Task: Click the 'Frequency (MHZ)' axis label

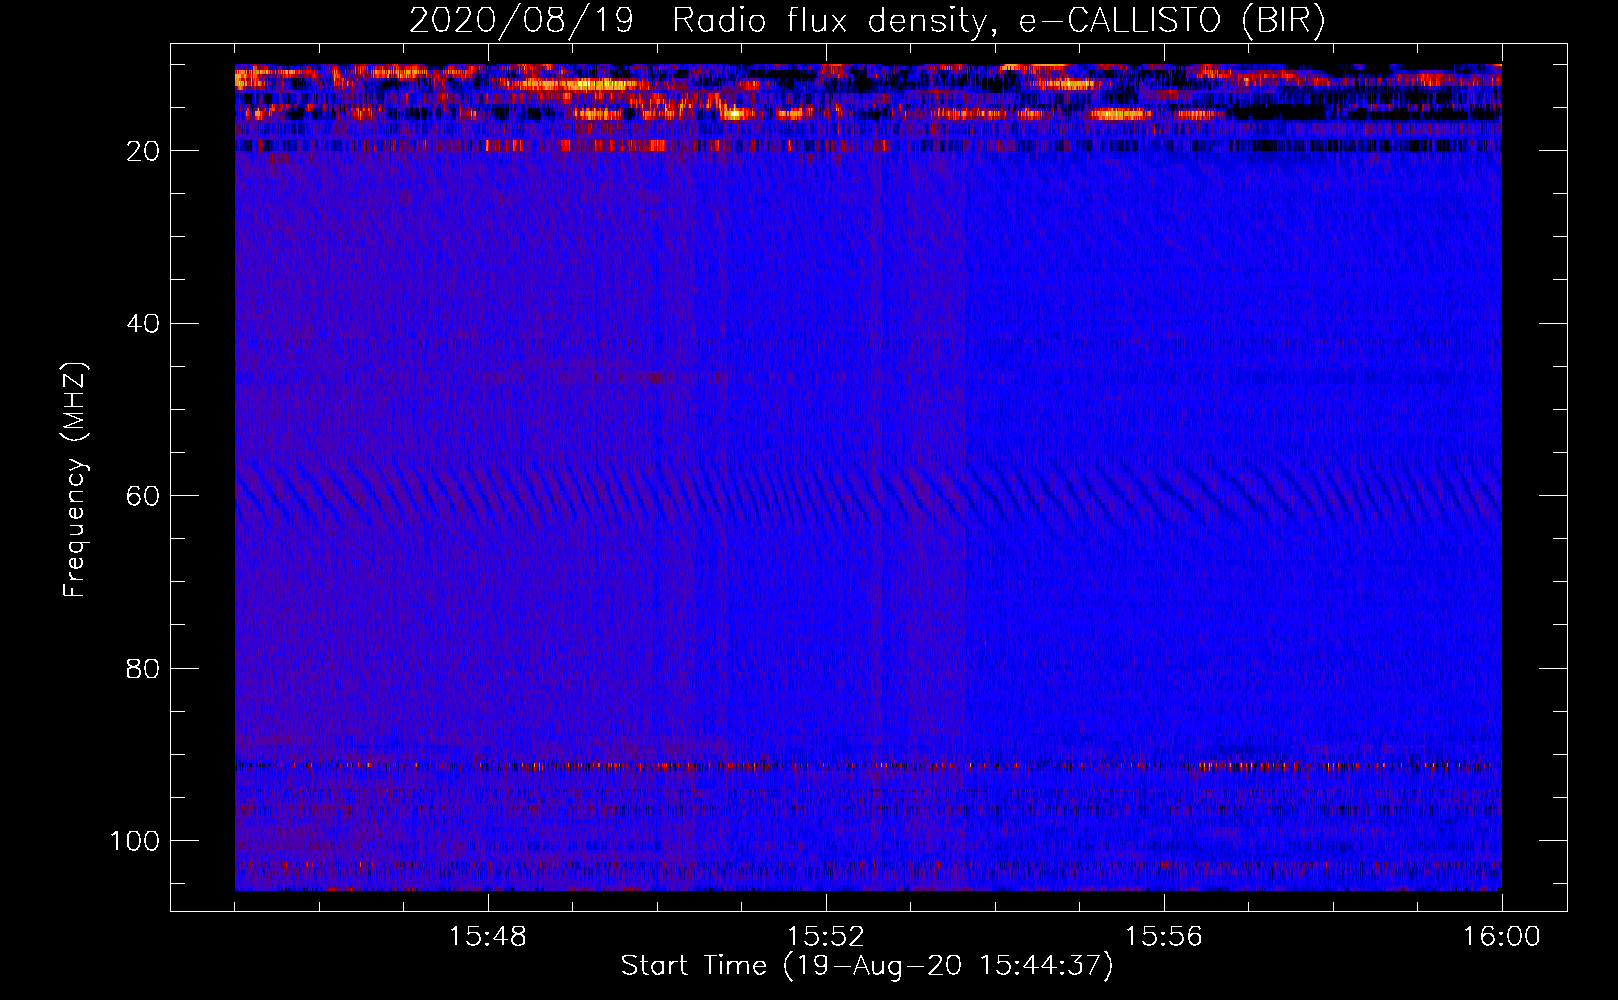Action: (75, 480)
